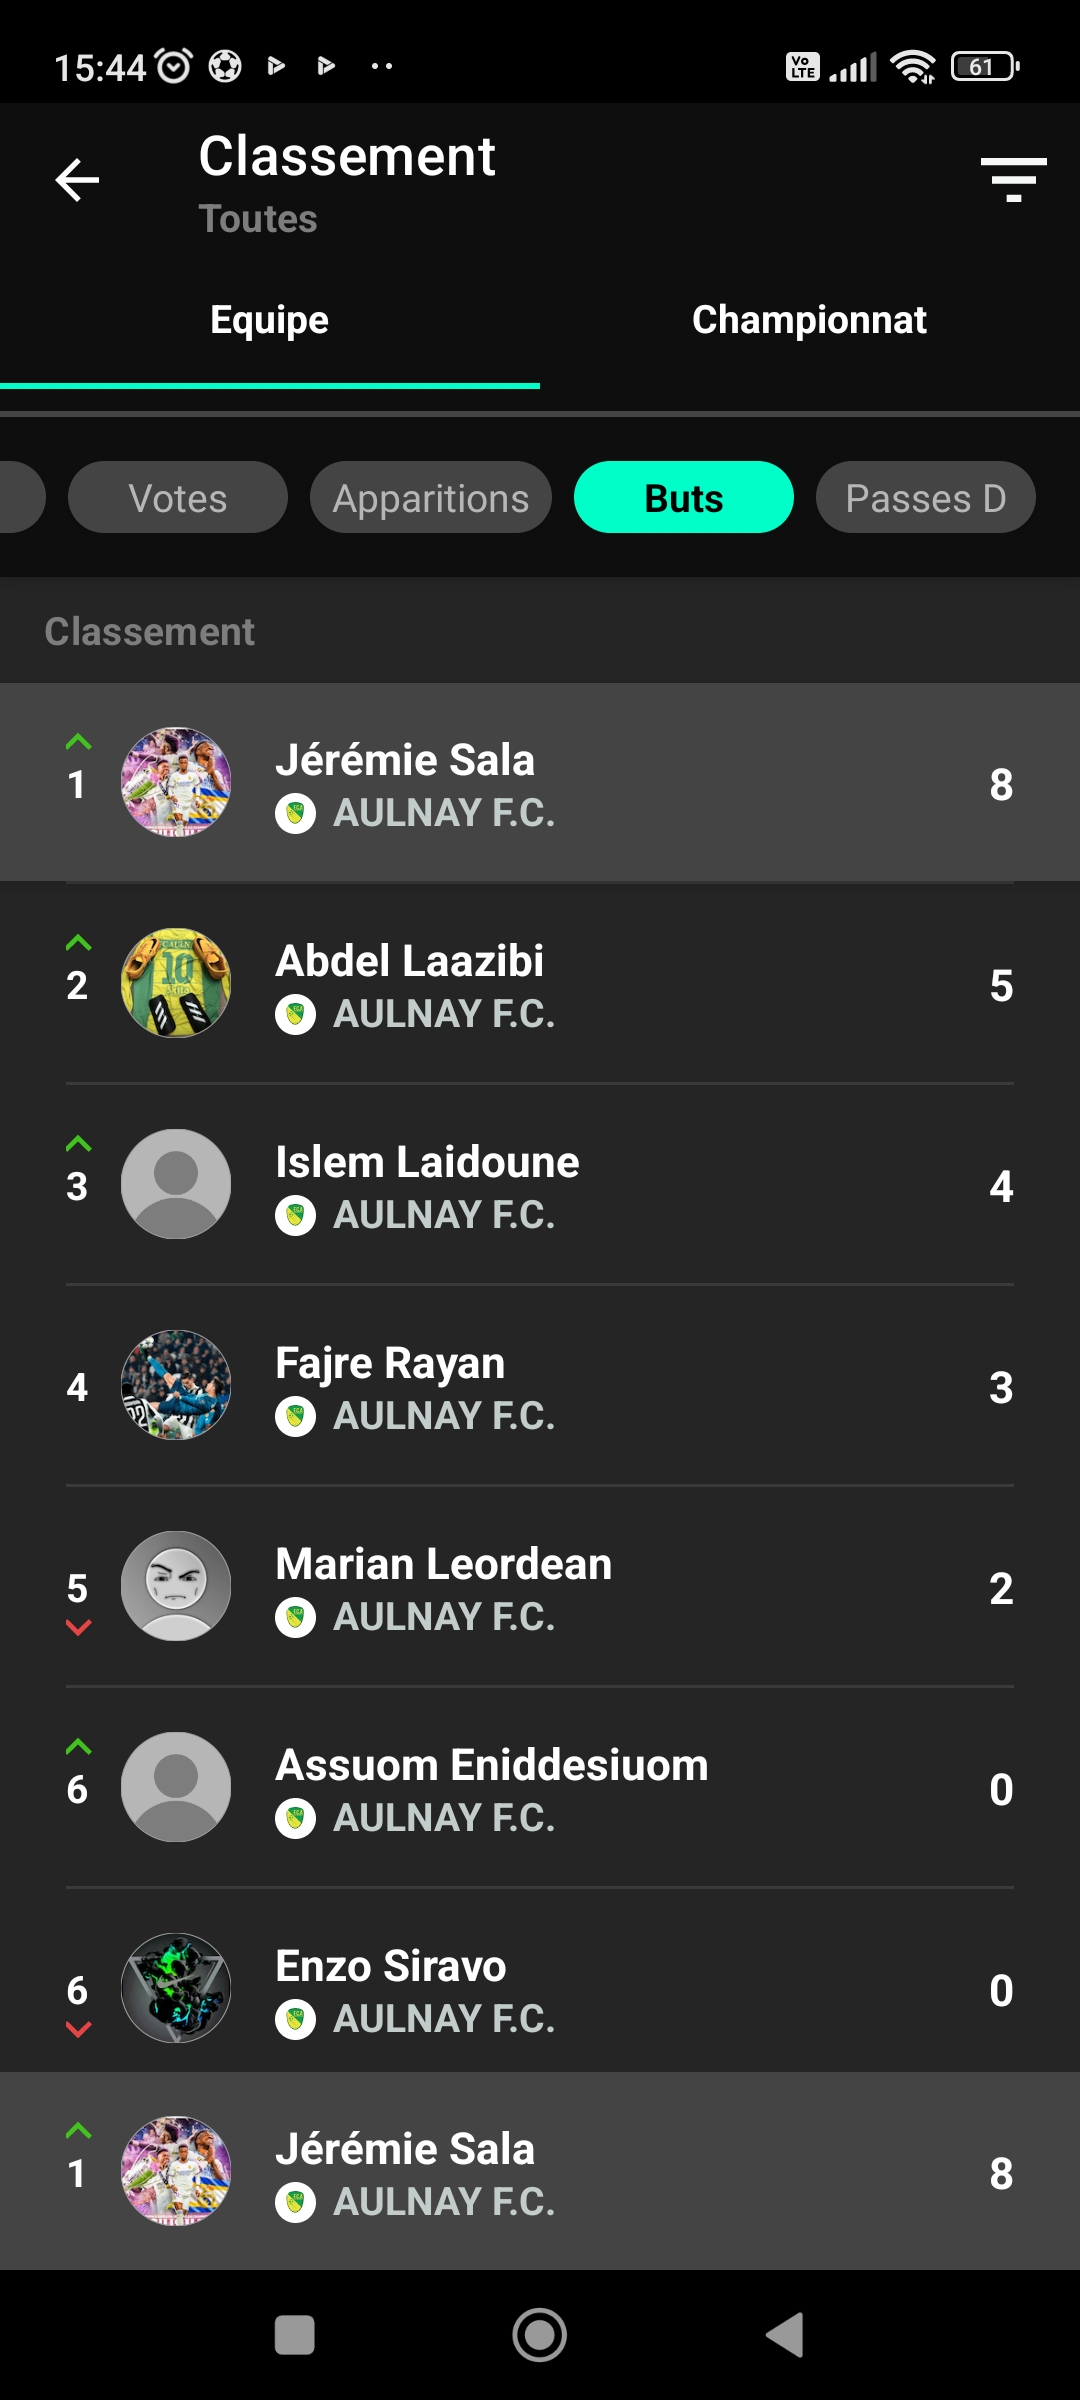Screen dimensions: 1080x2400
Task: Tap Islem Laidoune's default profile icon
Action: point(176,1184)
